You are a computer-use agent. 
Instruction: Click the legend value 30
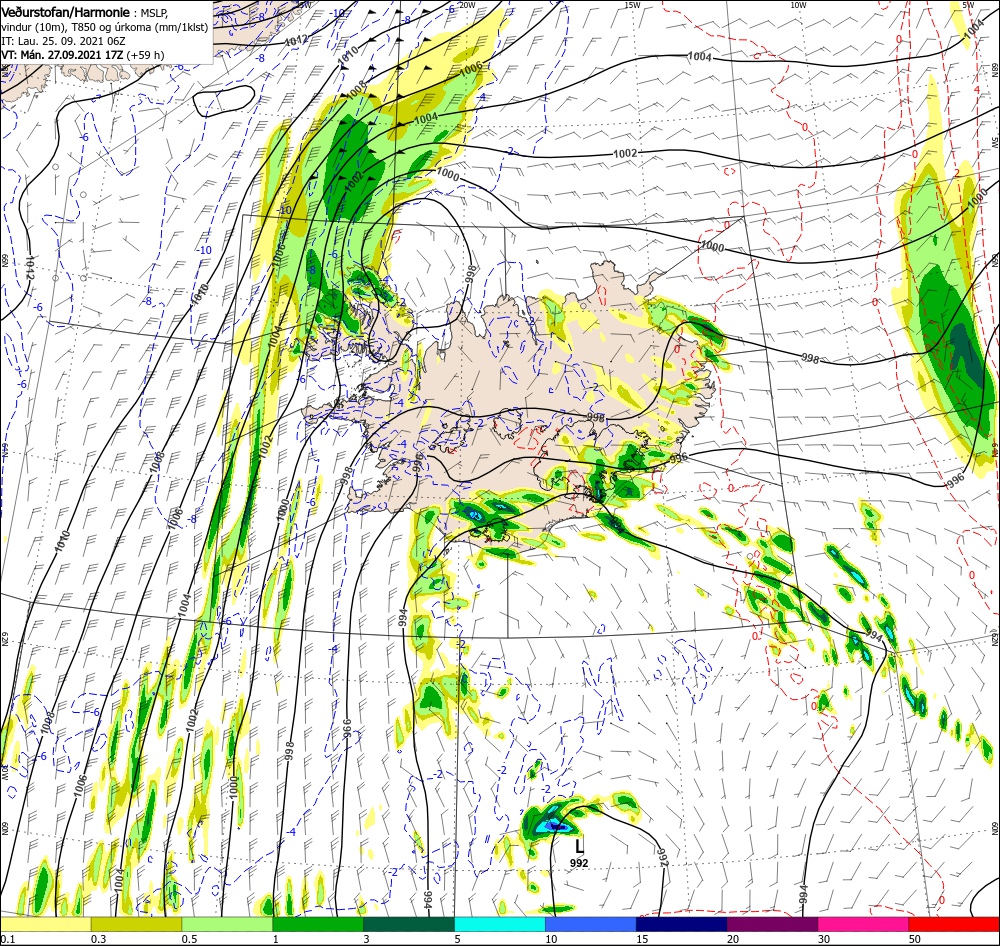[824, 939]
